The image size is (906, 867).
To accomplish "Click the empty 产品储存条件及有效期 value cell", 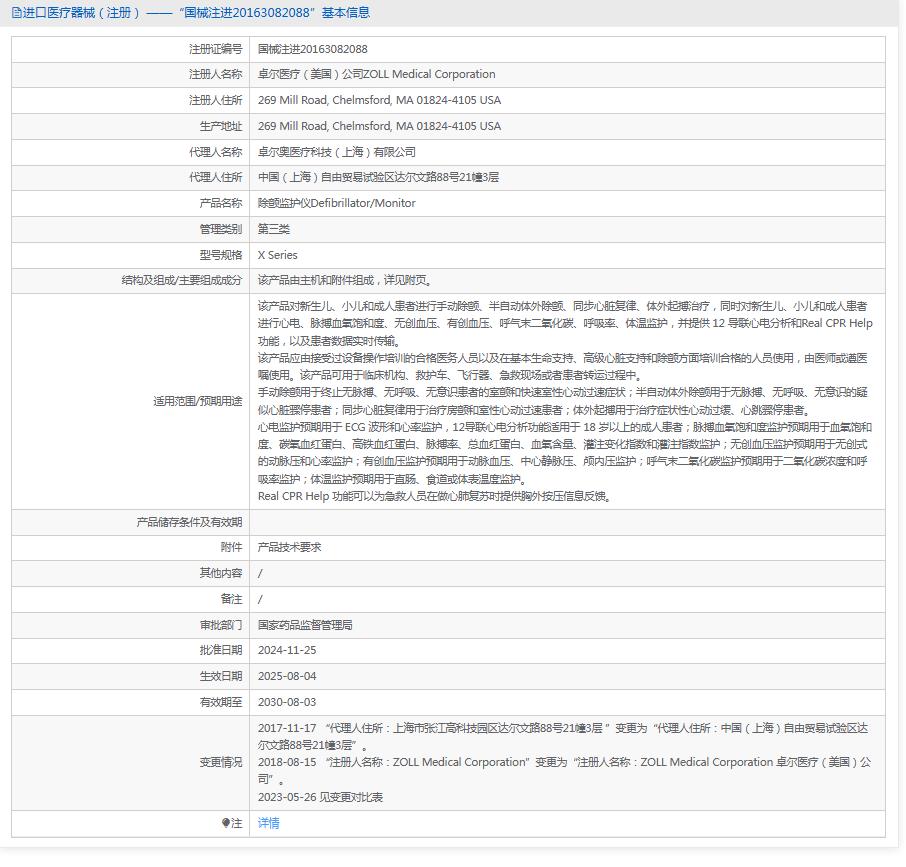I will coord(566,522).
